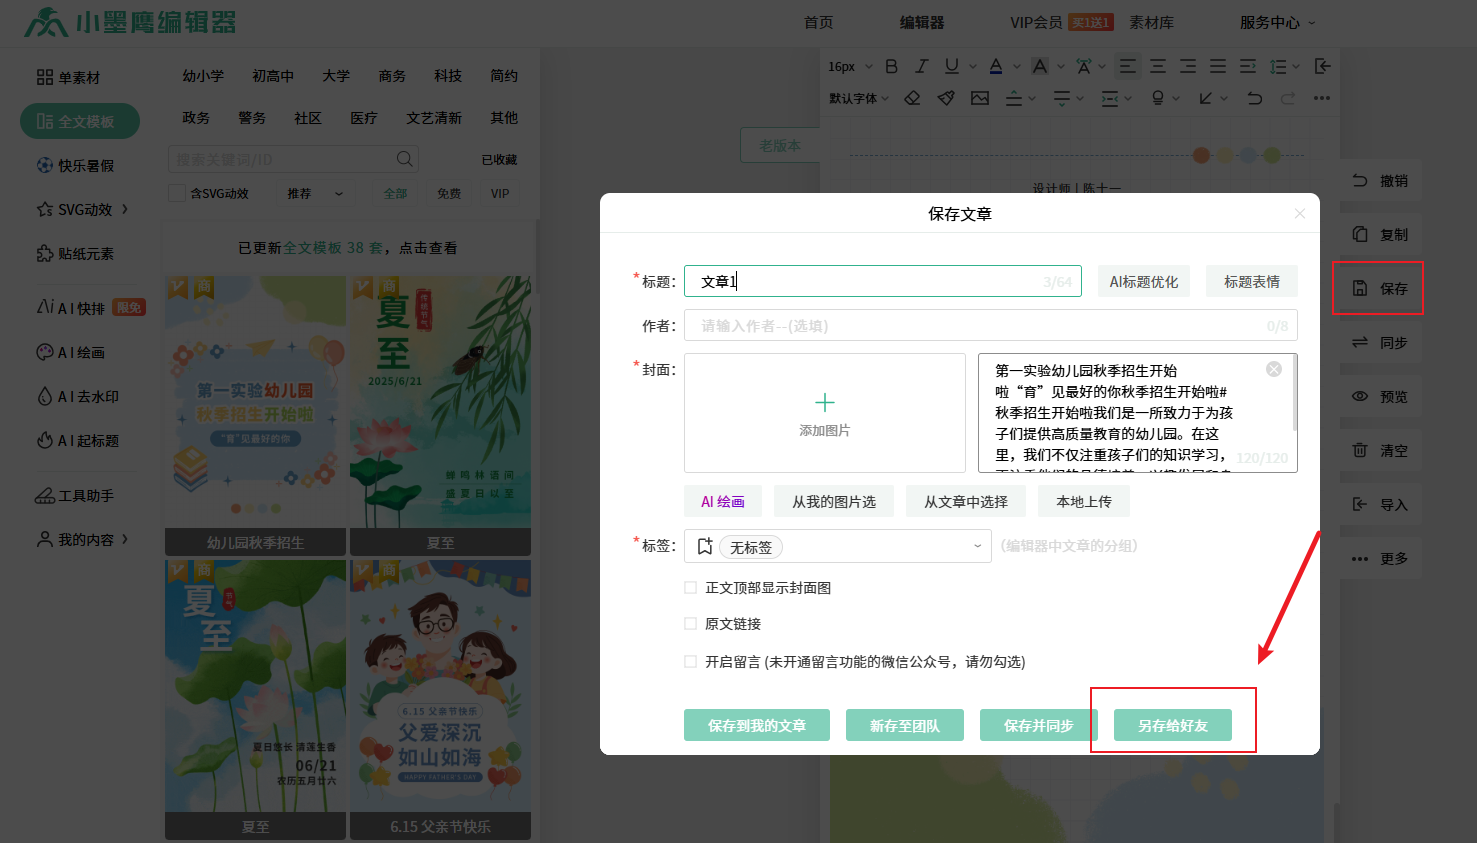
Task: Click 另存给好友 button
Action: 1173,725
